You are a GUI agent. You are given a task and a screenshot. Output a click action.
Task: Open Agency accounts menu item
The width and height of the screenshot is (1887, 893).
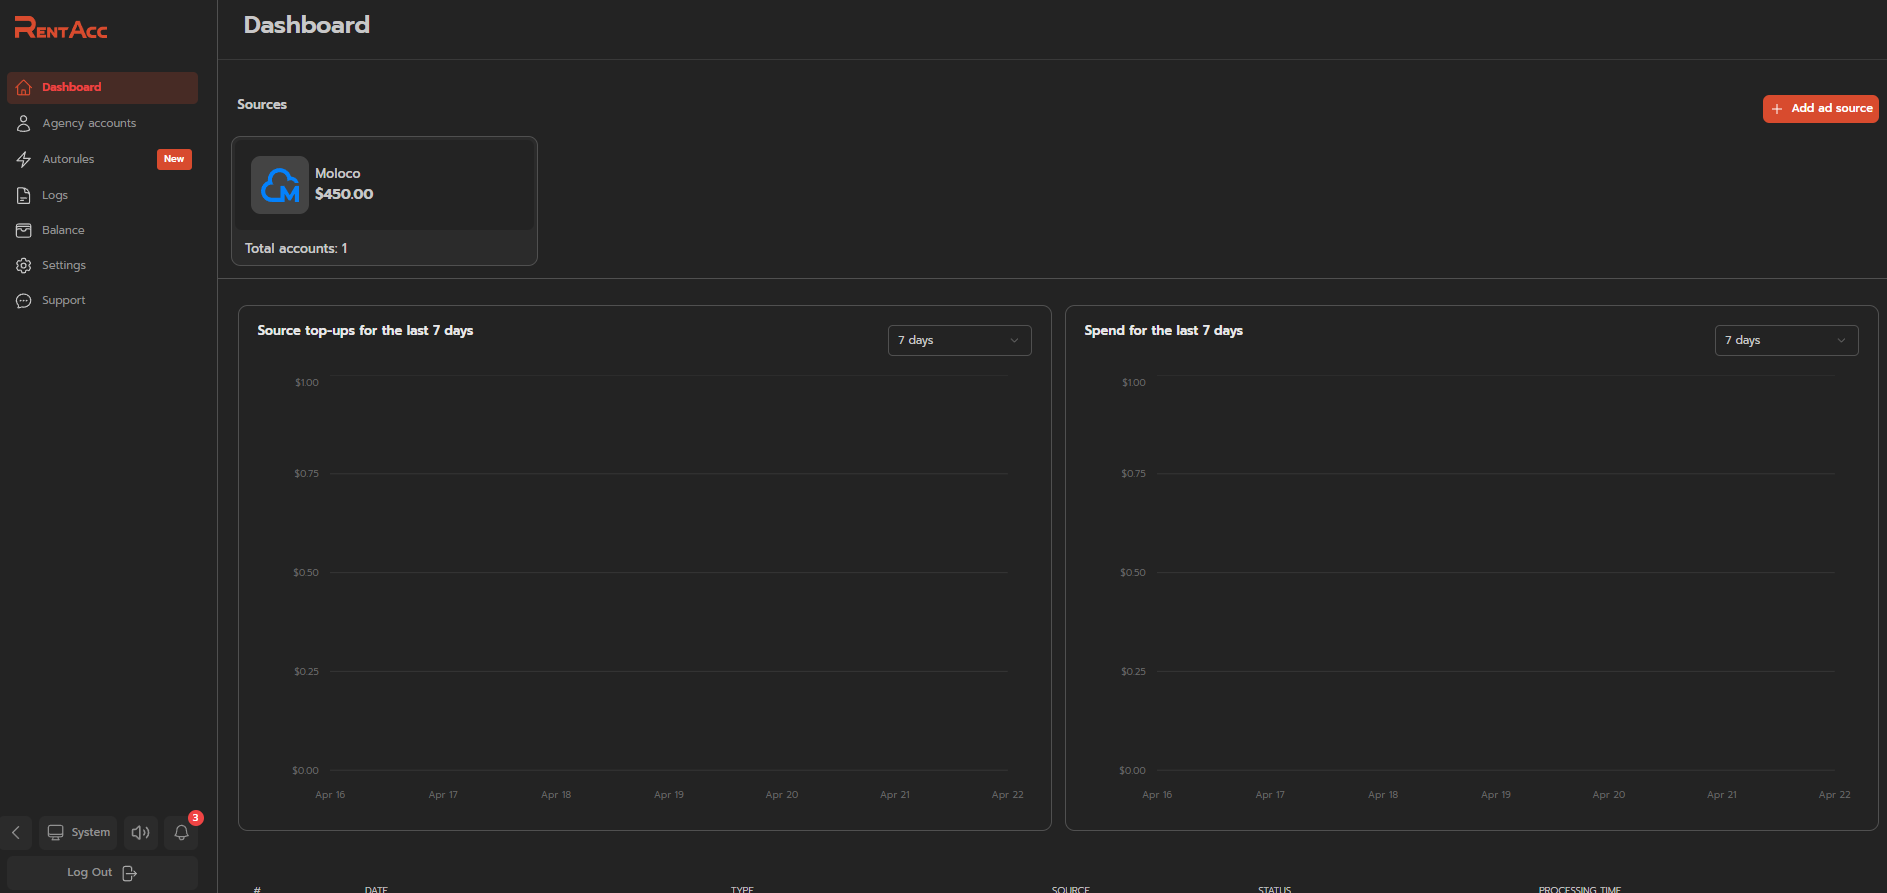coord(89,124)
